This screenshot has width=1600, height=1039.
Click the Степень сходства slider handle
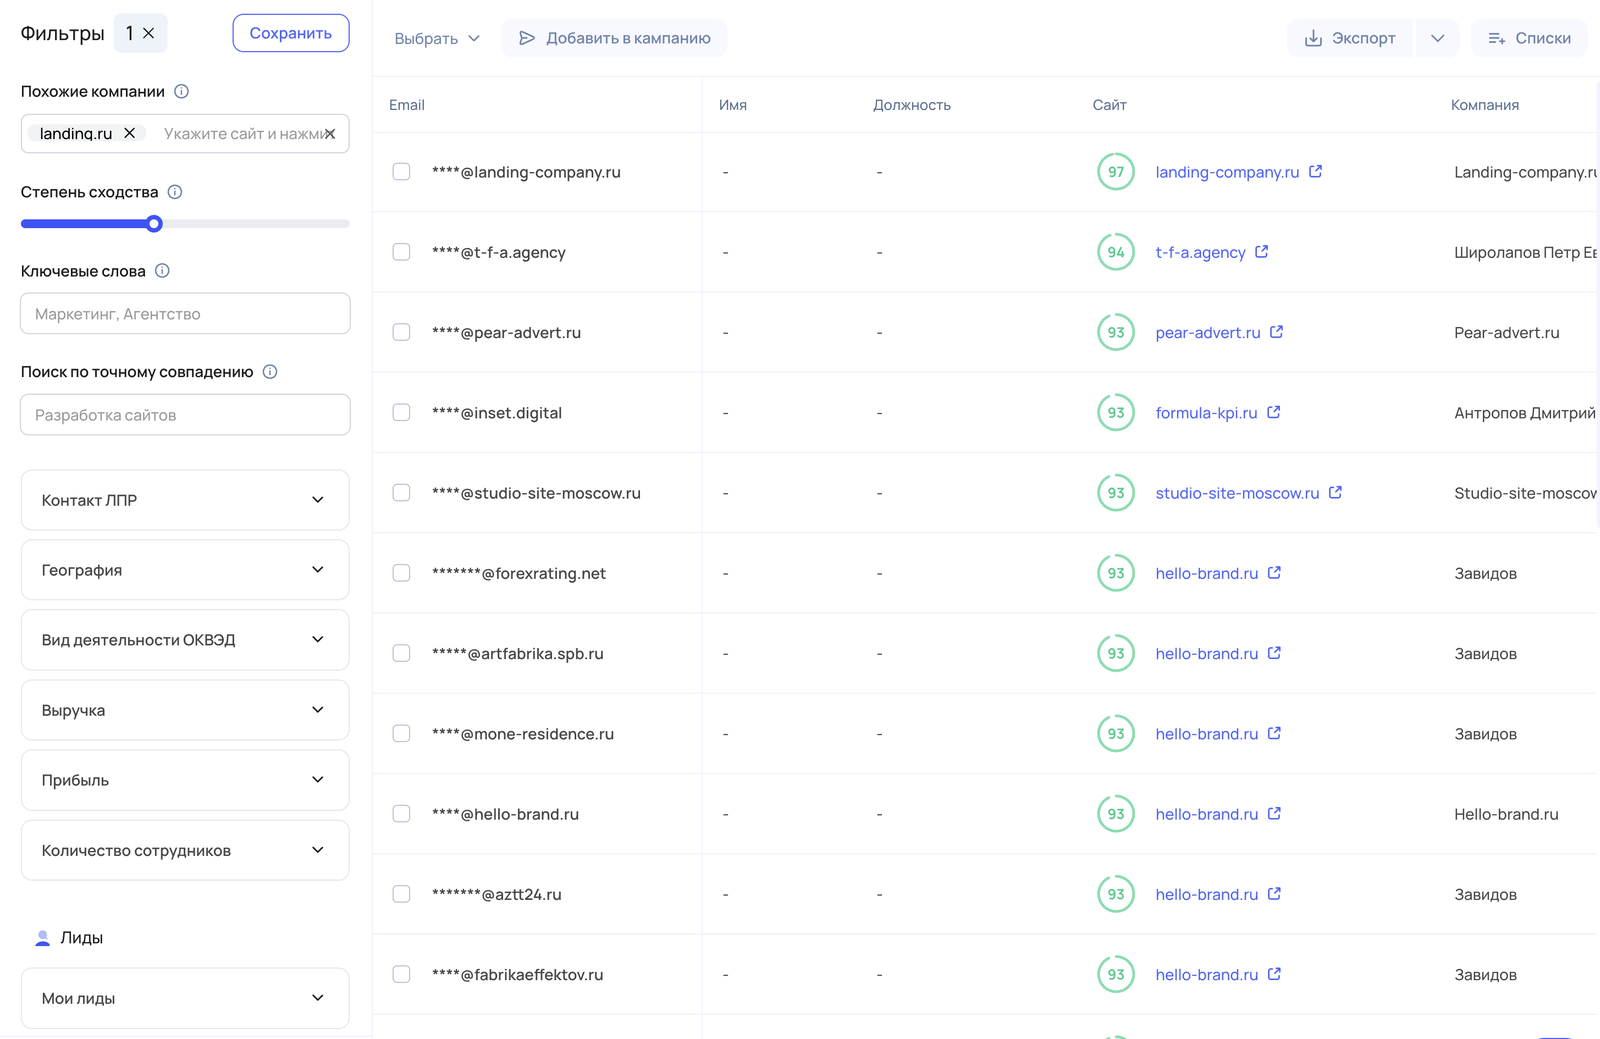(x=154, y=224)
